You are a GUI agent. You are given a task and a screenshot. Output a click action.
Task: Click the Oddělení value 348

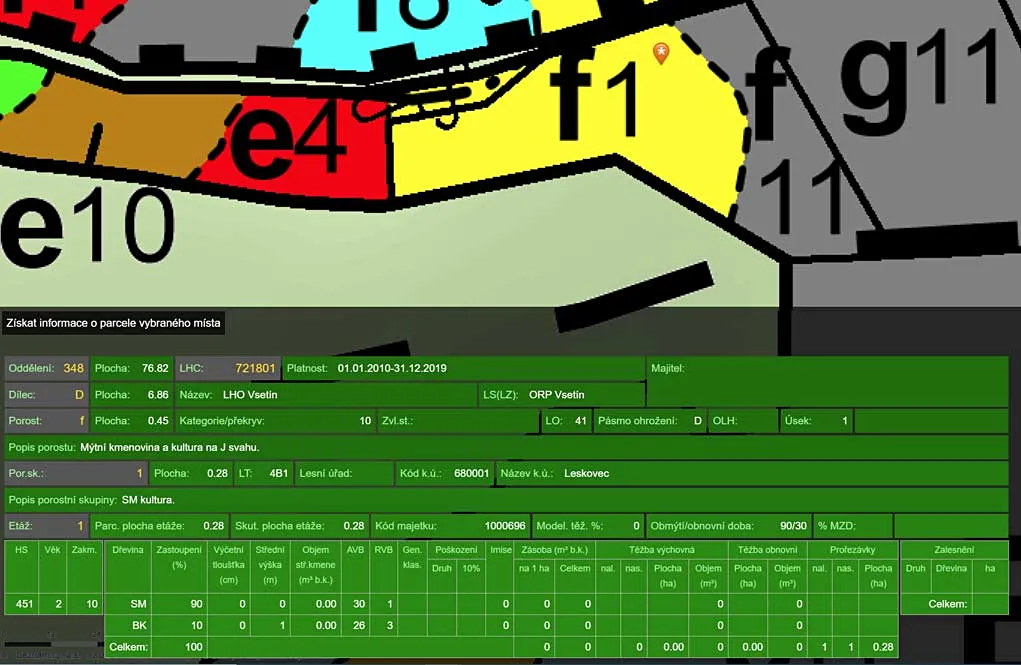coord(73,368)
